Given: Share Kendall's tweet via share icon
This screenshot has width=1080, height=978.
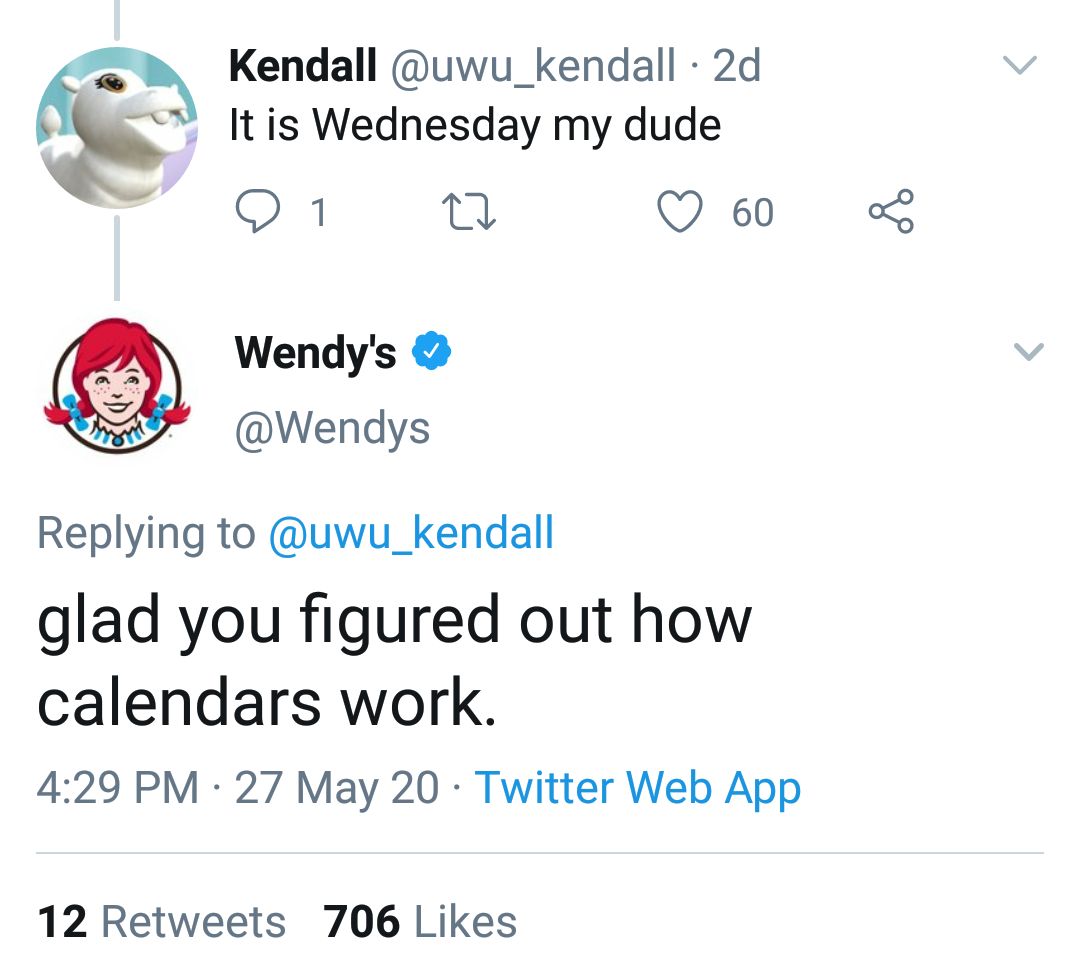Looking at the screenshot, I should [890, 212].
